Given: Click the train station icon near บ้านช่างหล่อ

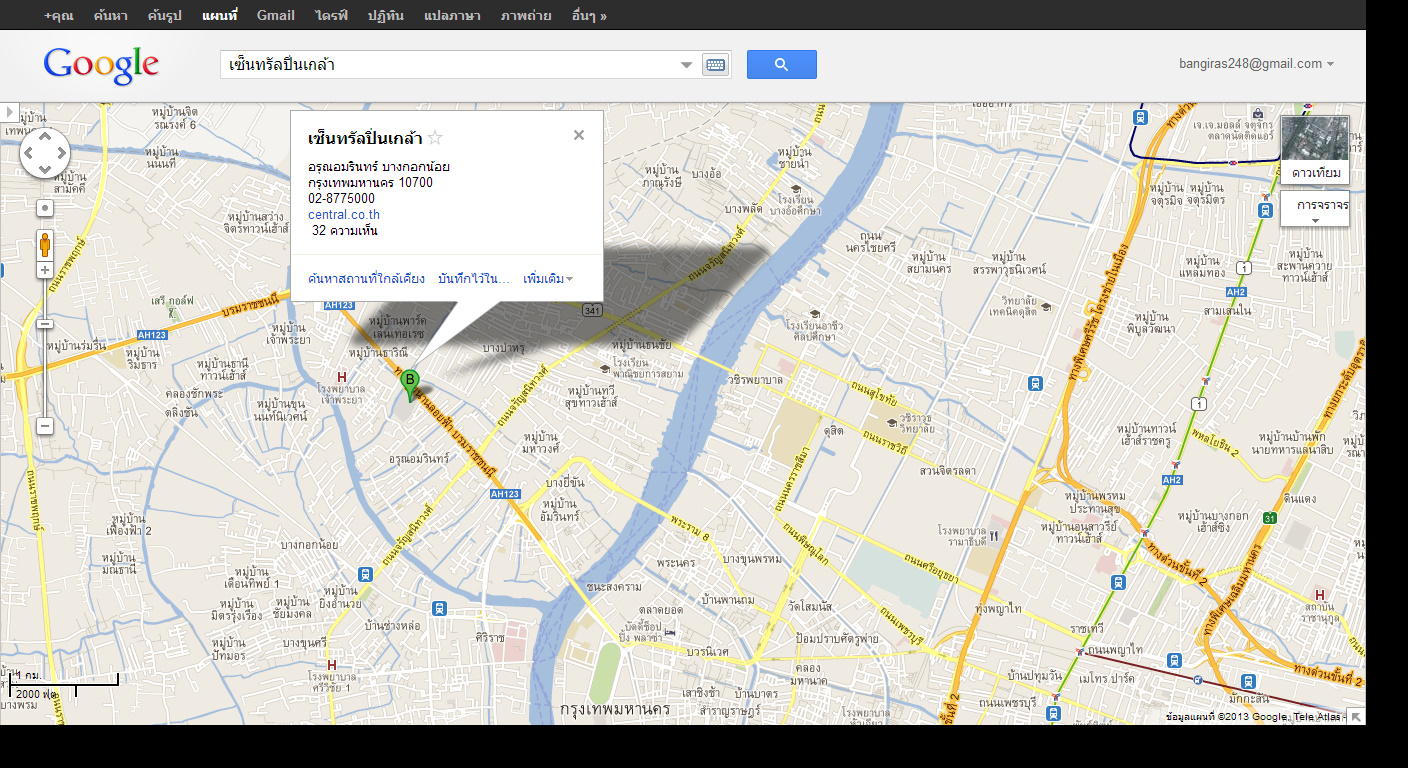Looking at the screenshot, I should click(439, 608).
